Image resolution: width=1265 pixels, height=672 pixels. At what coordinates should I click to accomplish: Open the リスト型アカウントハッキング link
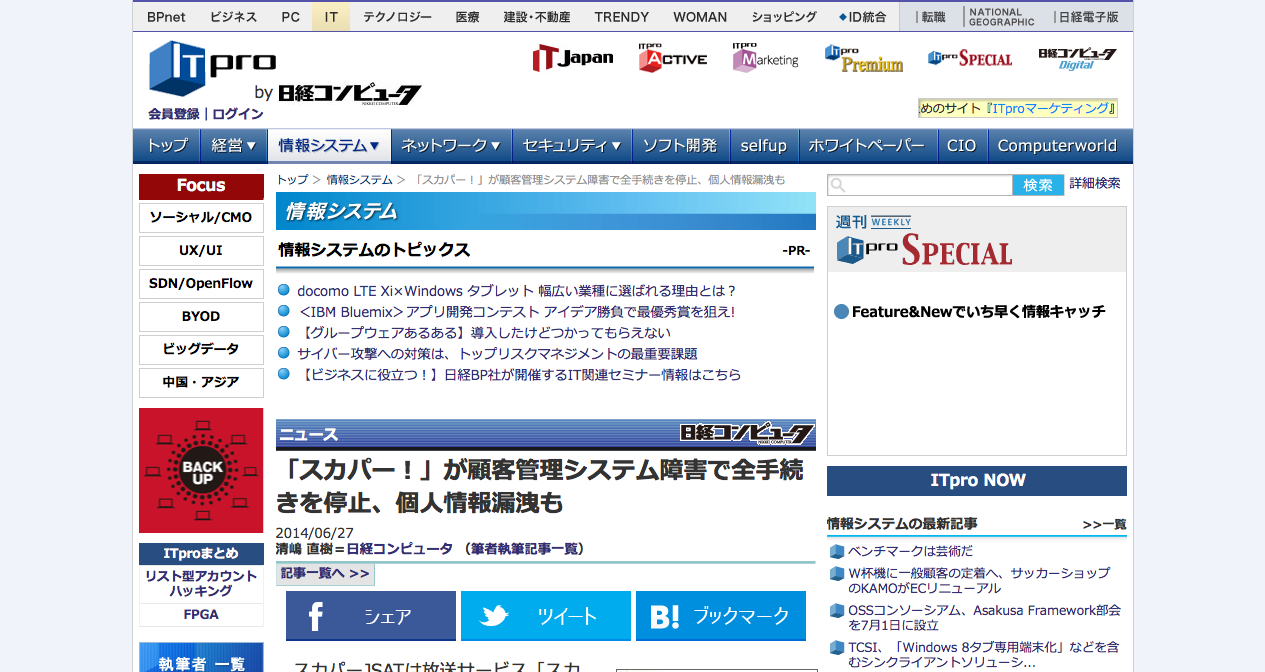[201, 583]
